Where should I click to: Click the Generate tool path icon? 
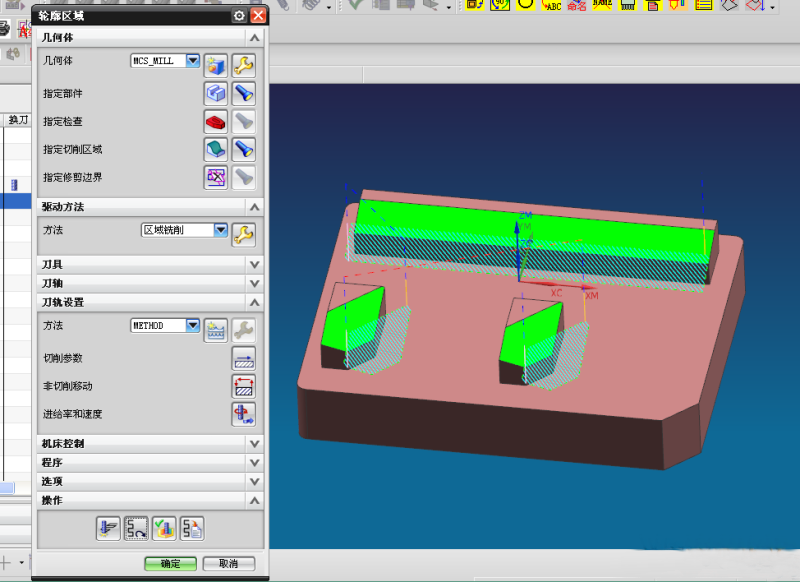[108, 528]
